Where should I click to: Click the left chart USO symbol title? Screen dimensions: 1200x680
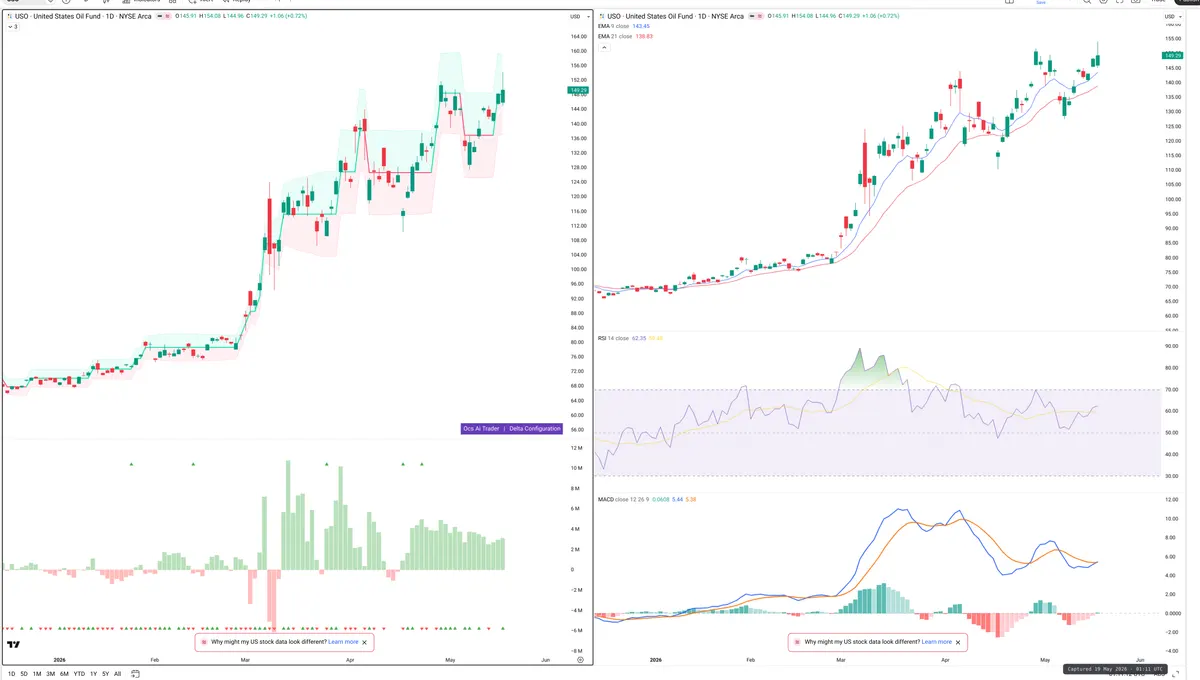tap(82, 17)
